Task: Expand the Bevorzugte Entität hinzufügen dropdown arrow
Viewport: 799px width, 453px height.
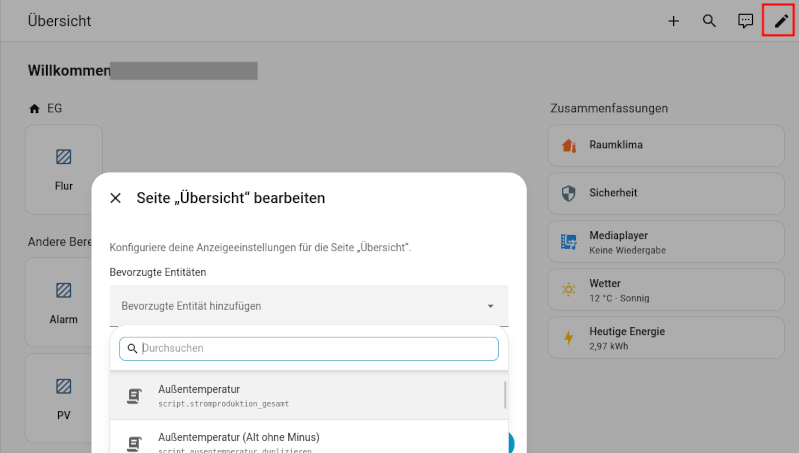Action: pos(490,306)
